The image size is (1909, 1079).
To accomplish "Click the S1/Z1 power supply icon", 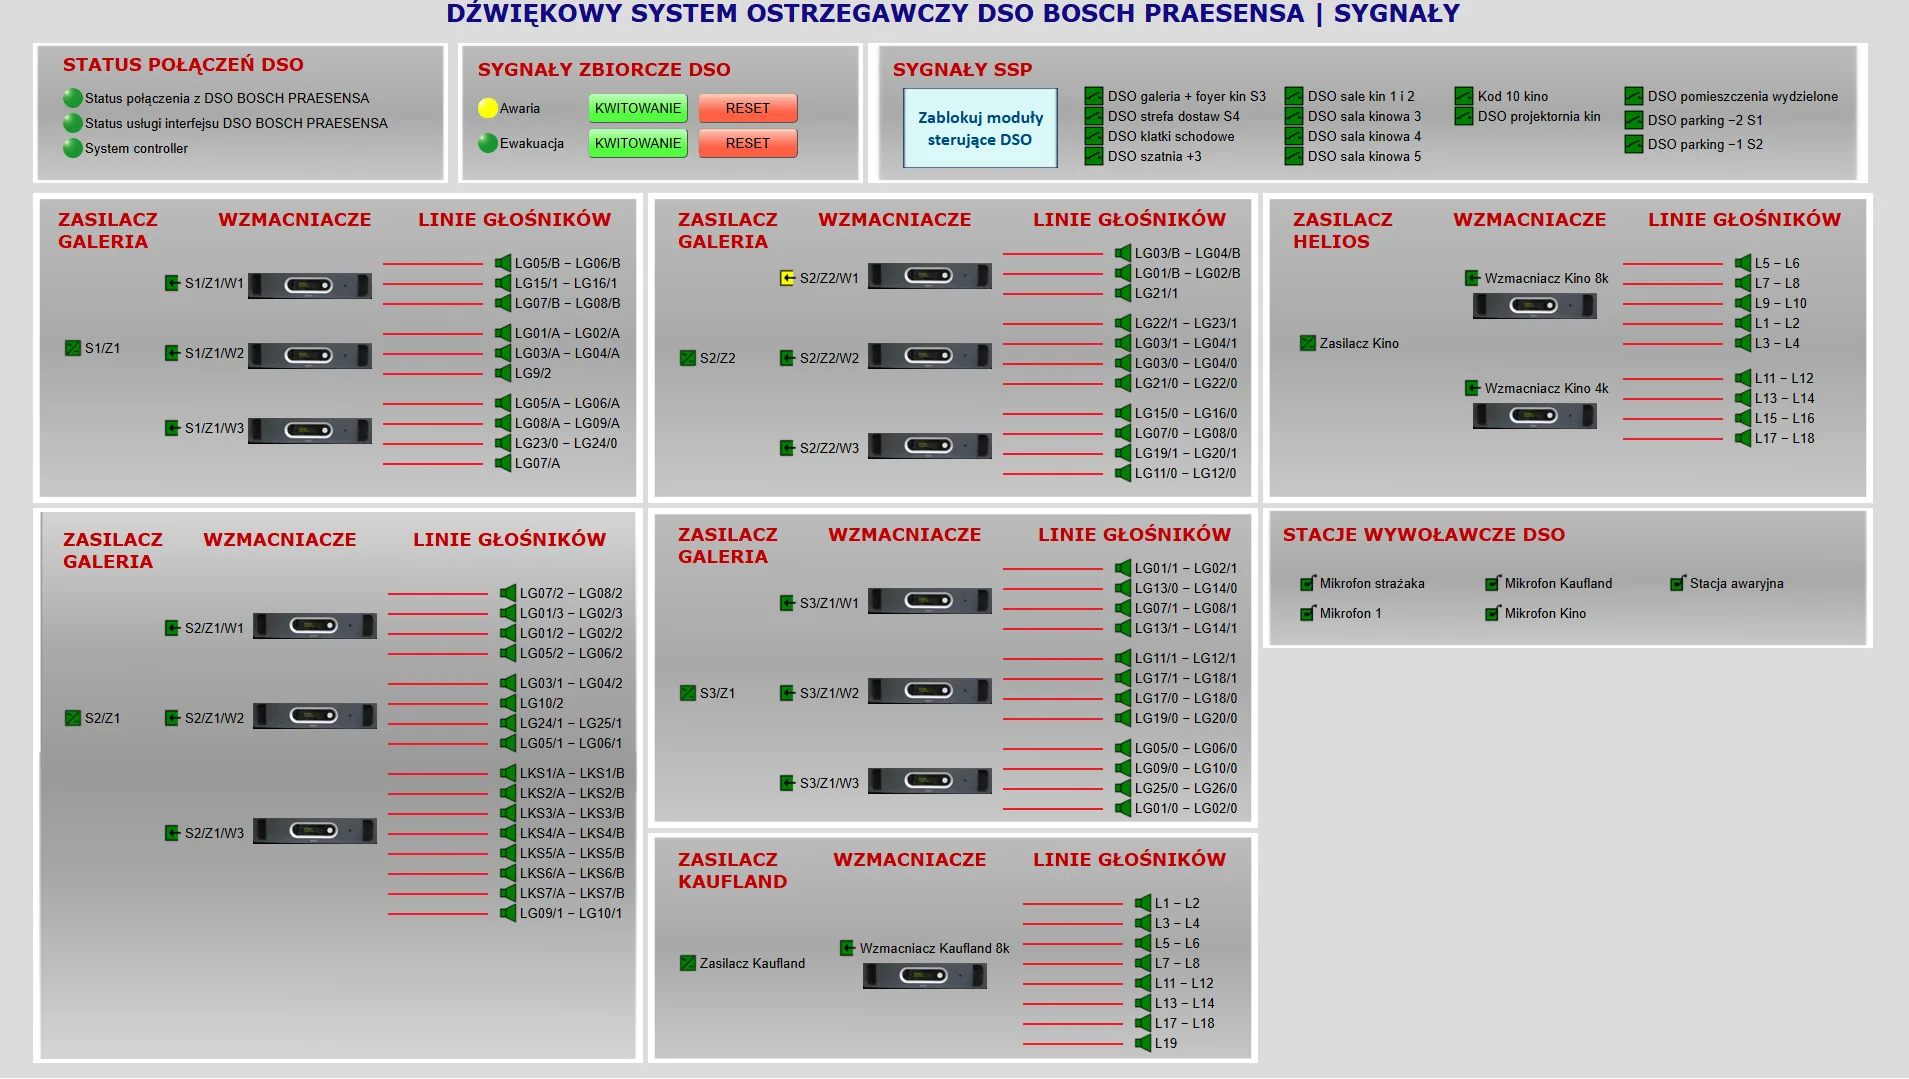I will tap(72, 348).
